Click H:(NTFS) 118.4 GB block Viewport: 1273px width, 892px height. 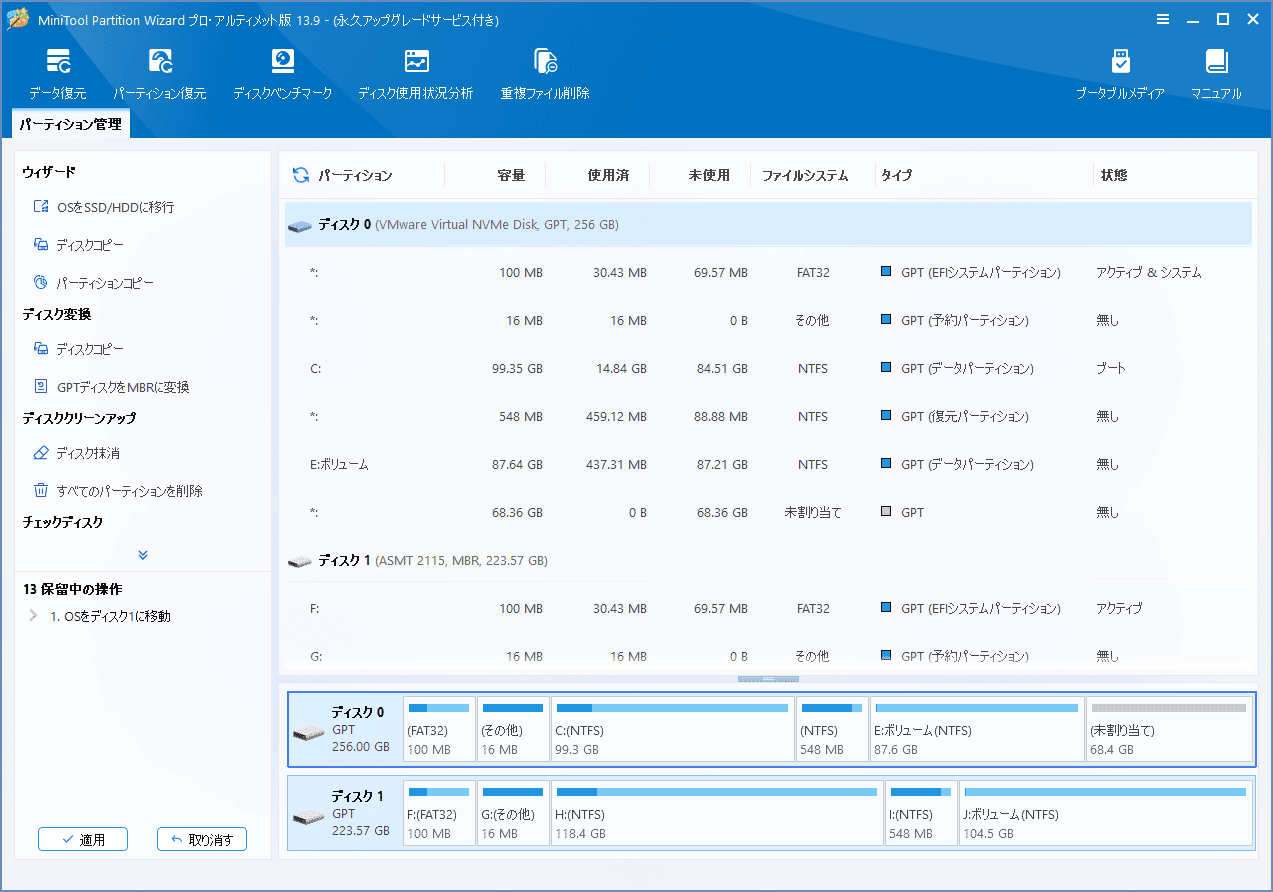[717, 813]
